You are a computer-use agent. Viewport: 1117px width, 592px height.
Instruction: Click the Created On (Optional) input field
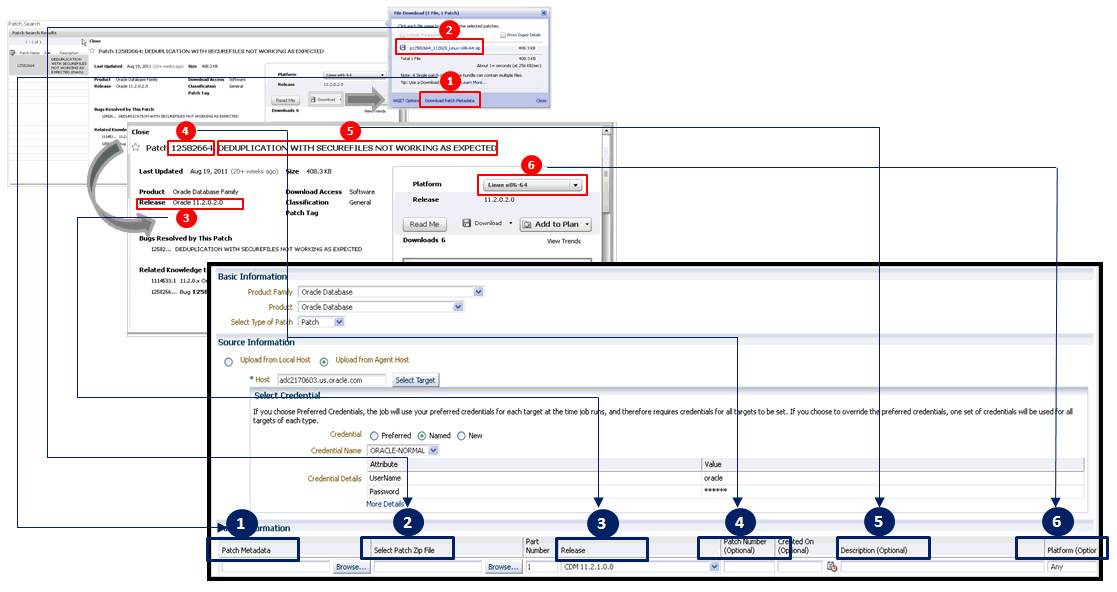799,567
